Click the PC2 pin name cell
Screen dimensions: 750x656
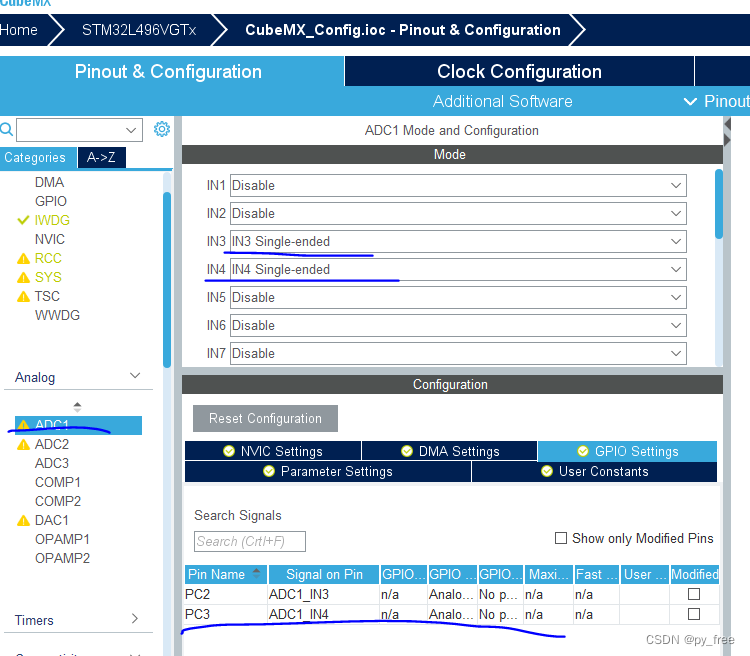(x=226, y=594)
